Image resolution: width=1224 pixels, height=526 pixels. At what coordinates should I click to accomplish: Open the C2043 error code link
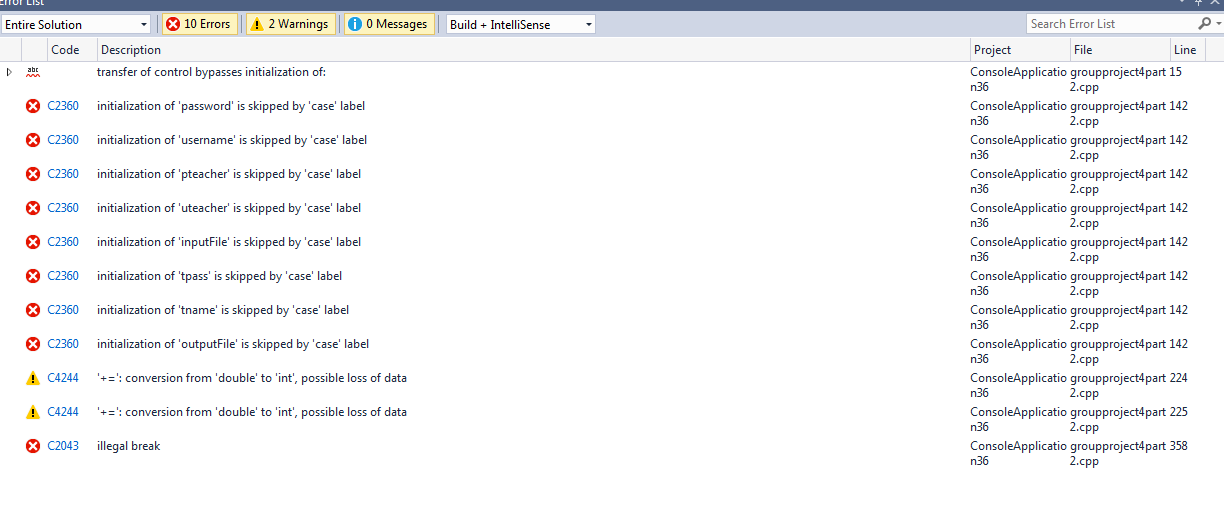63,446
